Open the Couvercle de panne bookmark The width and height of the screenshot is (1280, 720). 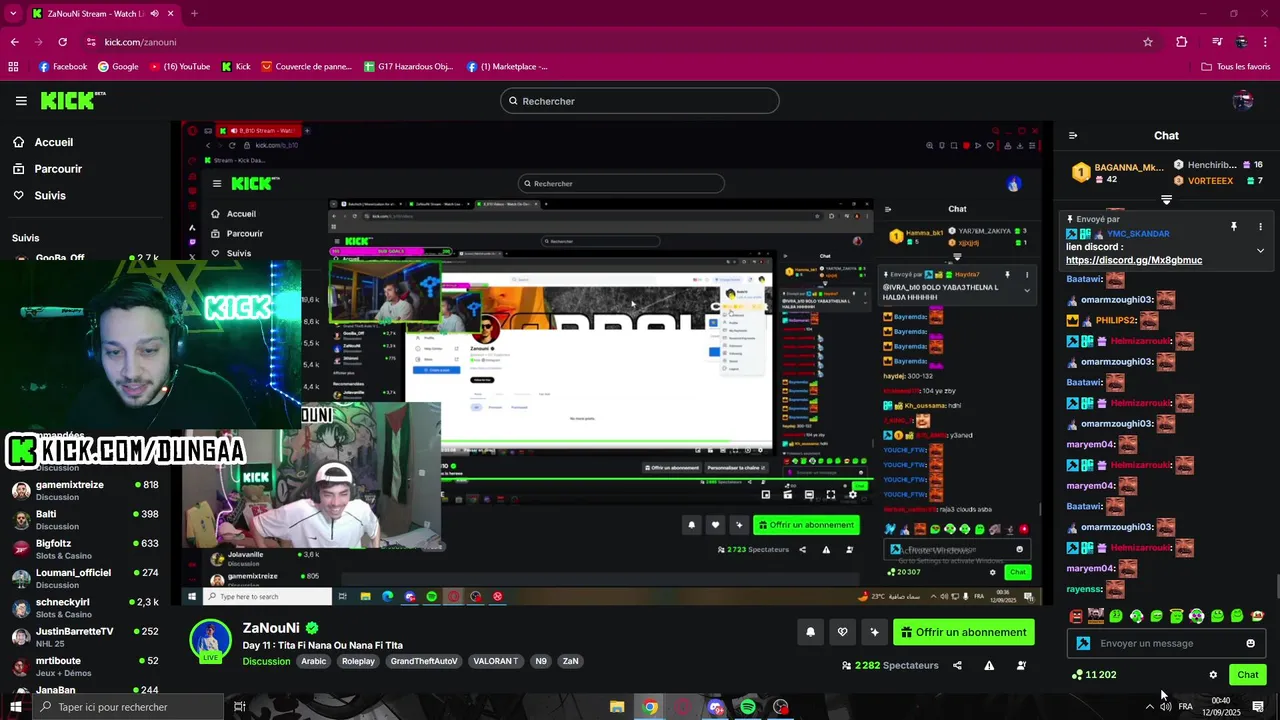[306, 67]
